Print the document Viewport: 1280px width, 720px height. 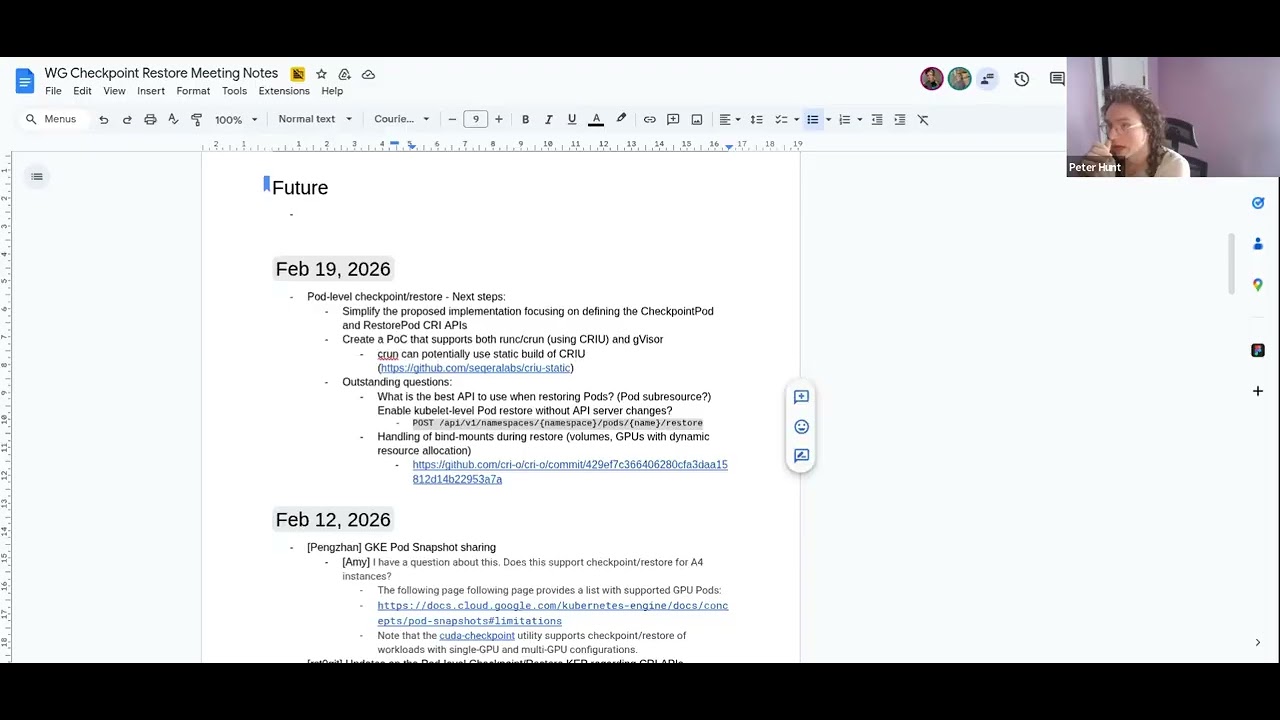click(150, 119)
